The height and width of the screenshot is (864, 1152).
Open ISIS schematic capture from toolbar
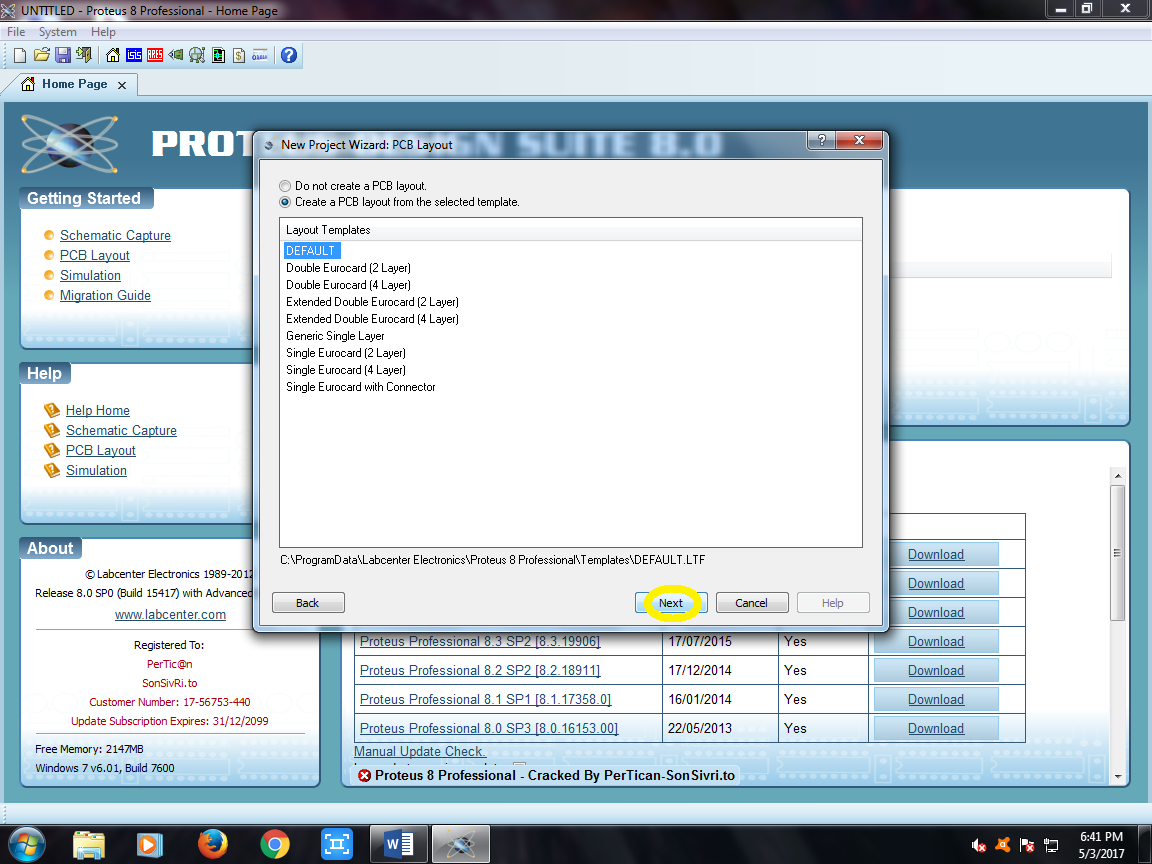(134, 55)
